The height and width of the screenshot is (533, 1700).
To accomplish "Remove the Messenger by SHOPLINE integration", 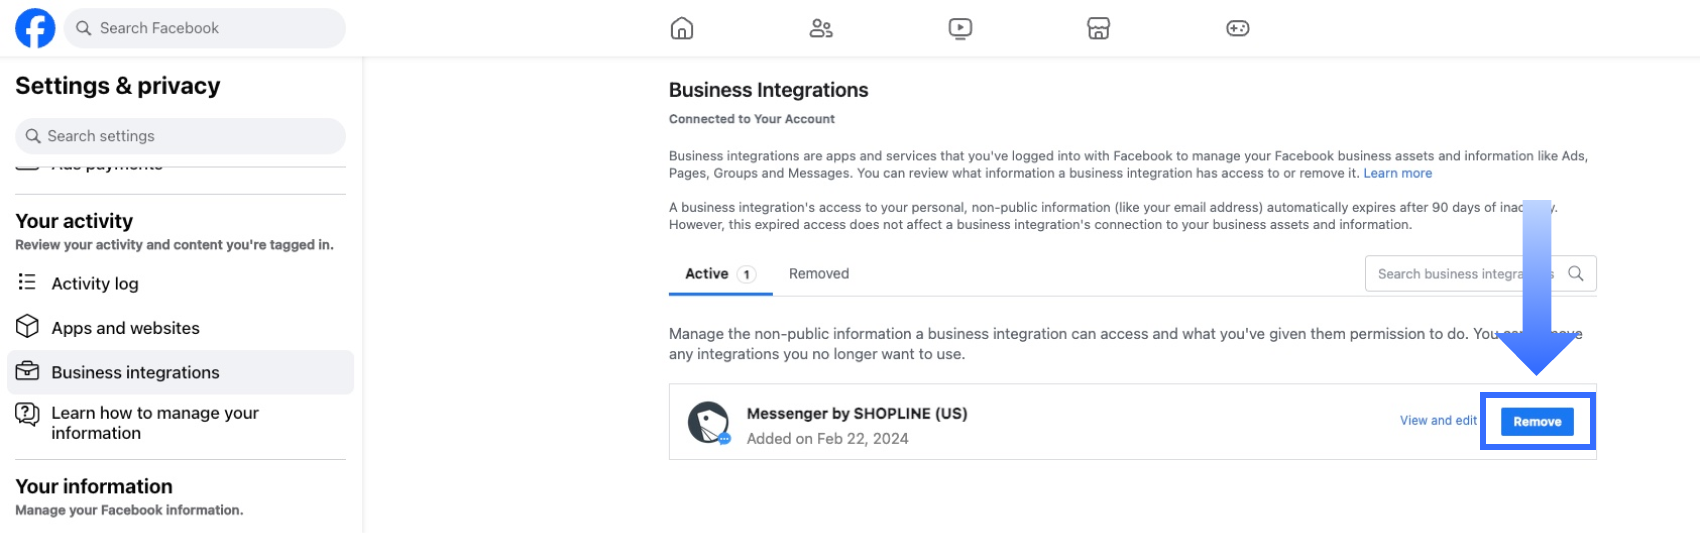I will pos(1536,421).
